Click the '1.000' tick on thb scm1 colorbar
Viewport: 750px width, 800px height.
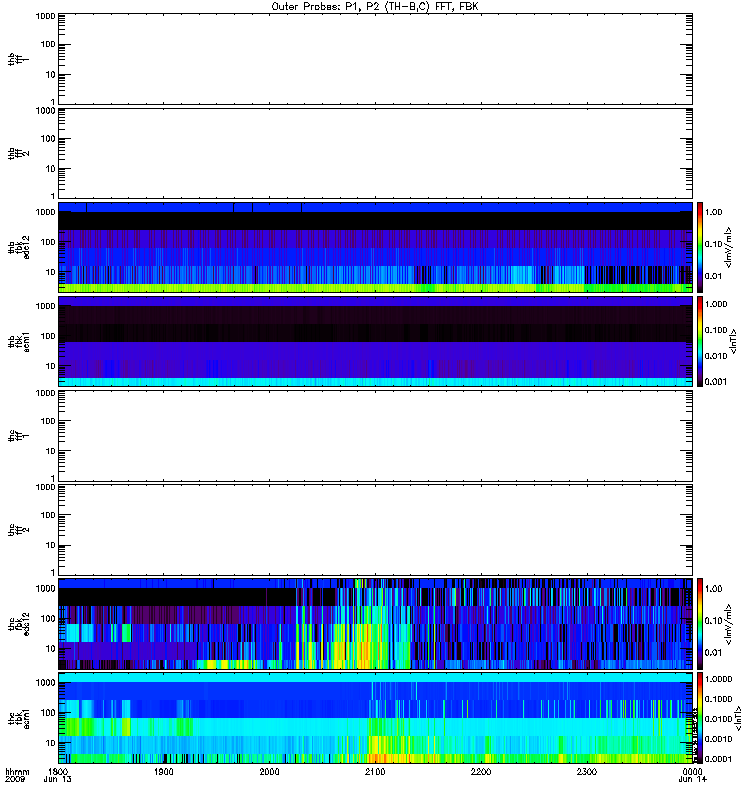click(716, 304)
